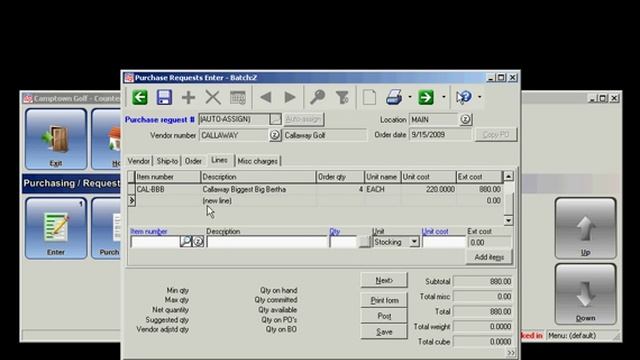Click the Qty entry field
Viewport: 640px width, 360px height.
(x=343, y=242)
